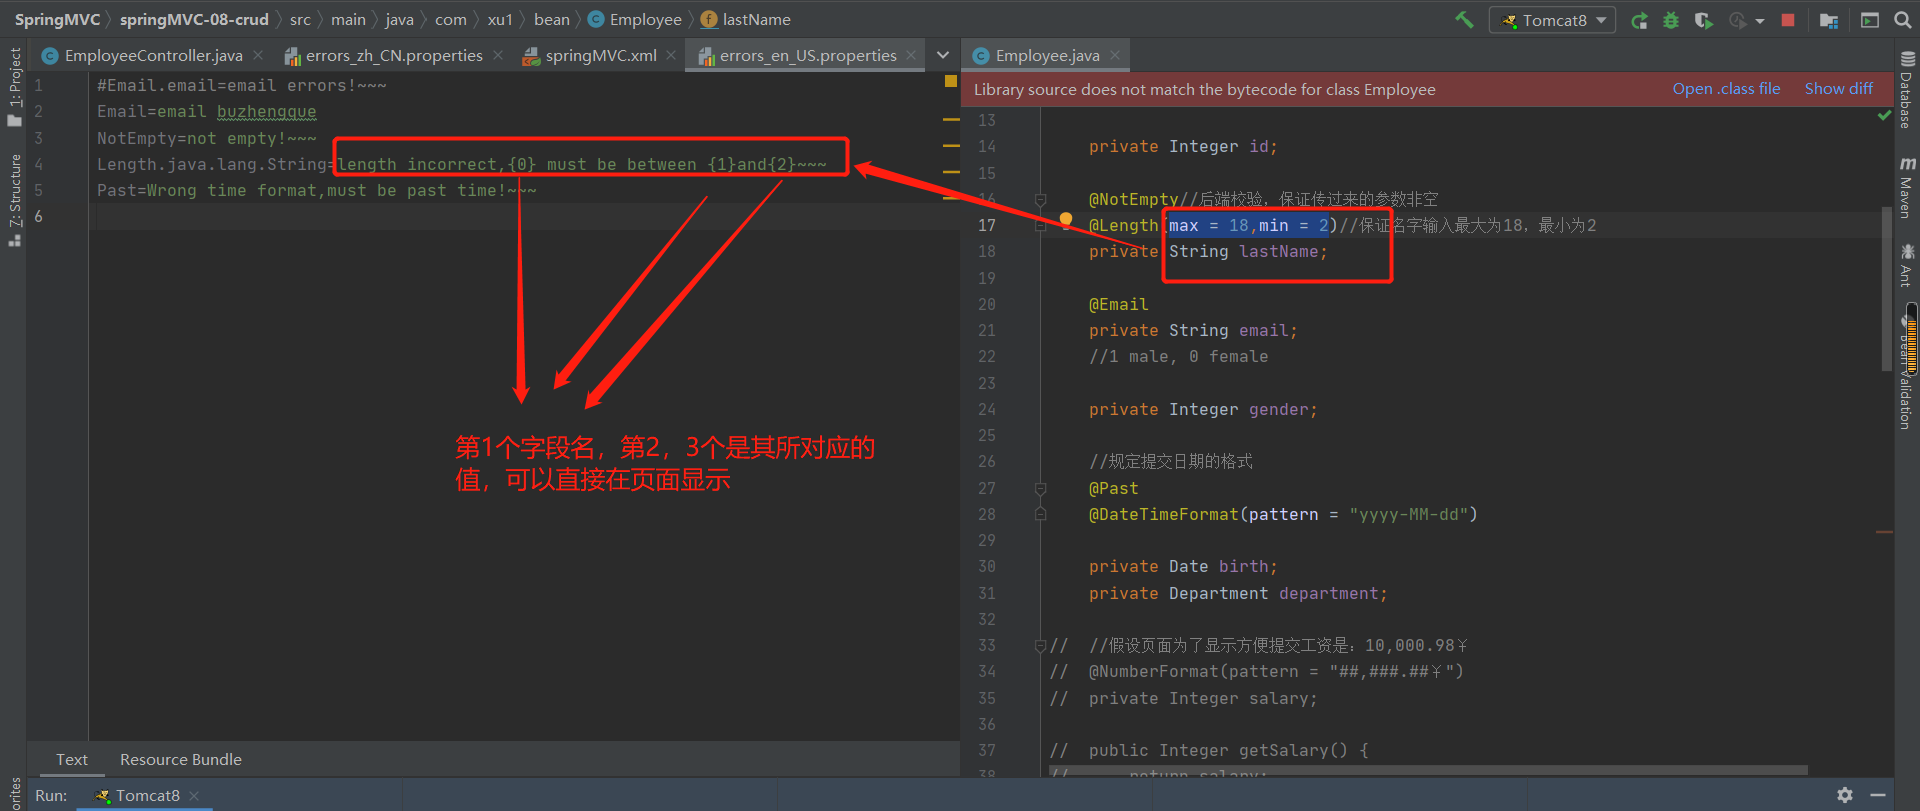Open Search Everywhere magnifier icon
1920x811 pixels.
click(1903, 20)
